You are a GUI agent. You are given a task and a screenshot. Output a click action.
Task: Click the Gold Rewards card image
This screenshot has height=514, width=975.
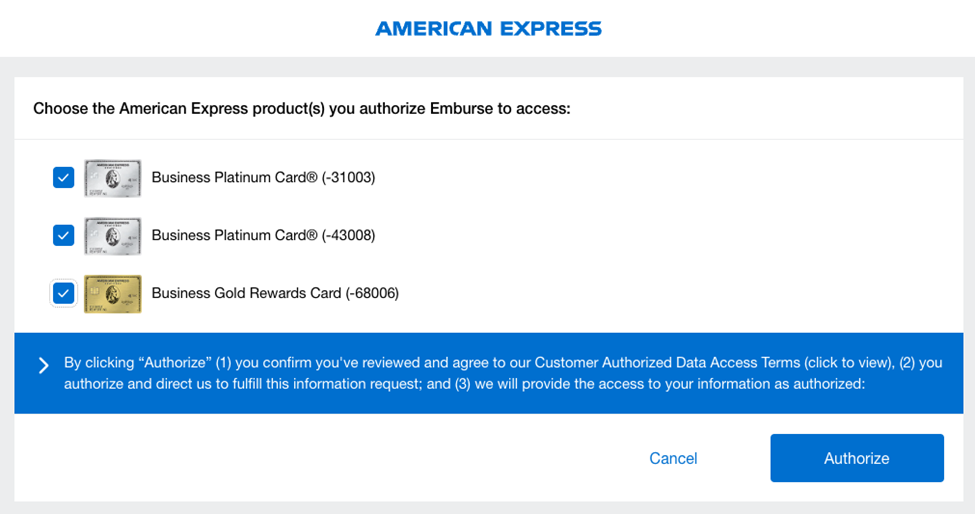[113, 294]
